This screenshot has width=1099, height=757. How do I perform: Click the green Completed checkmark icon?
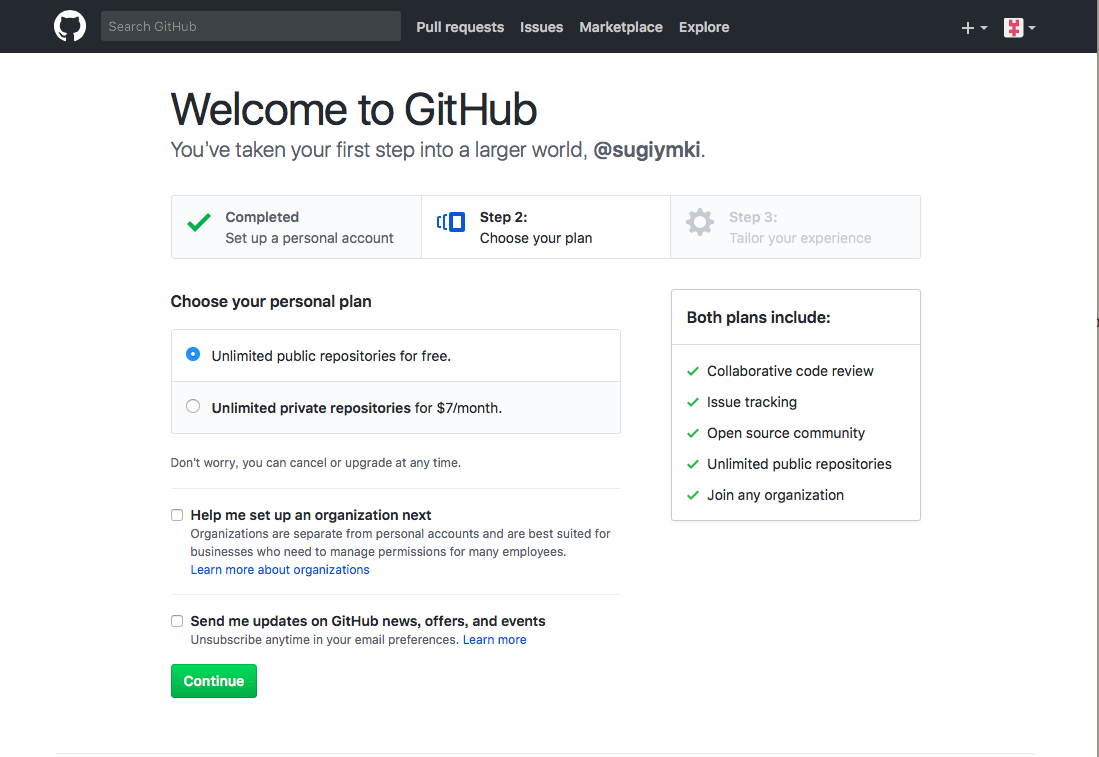199,223
